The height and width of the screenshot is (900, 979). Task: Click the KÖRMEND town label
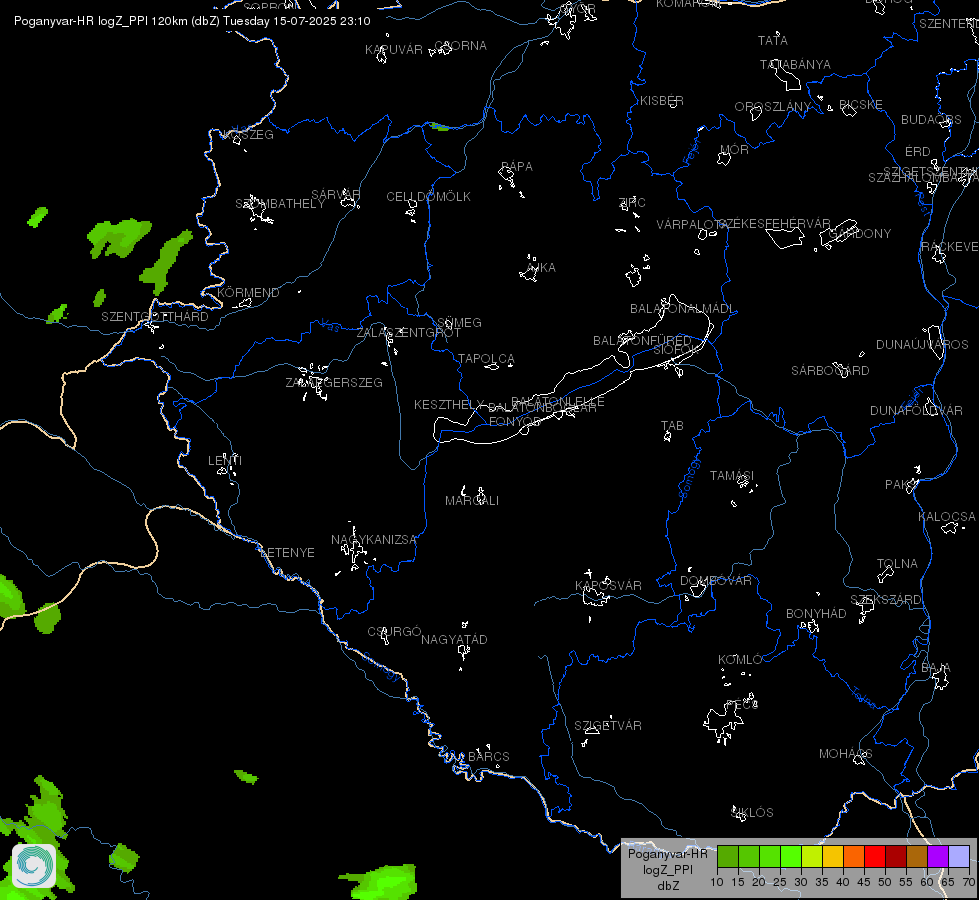[248, 293]
